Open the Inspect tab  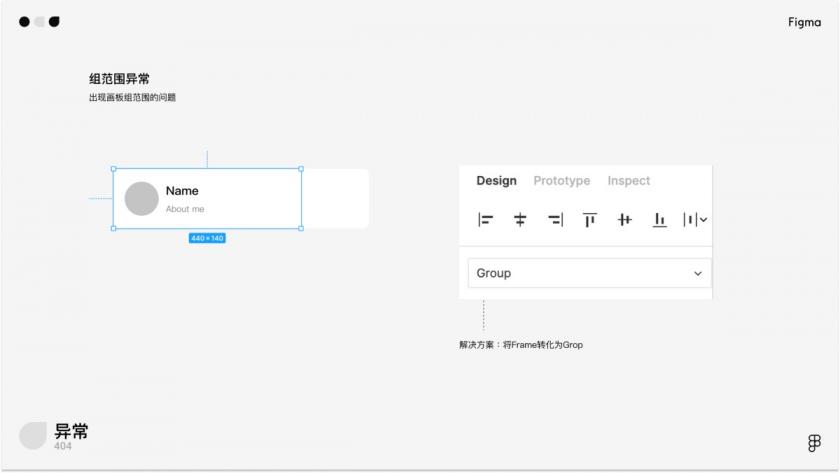pyautogui.click(x=628, y=181)
